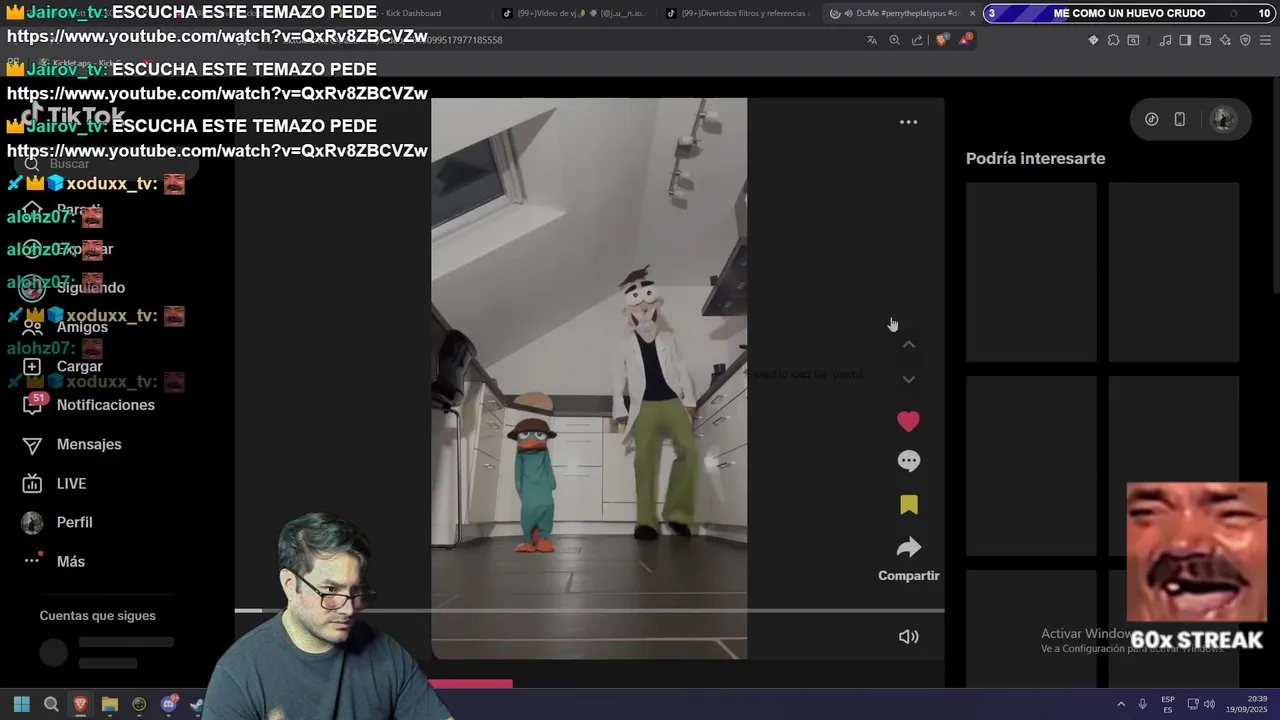Open the Leo AI sparkle icon
The image size is (1280, 720).
[1225, 40]
